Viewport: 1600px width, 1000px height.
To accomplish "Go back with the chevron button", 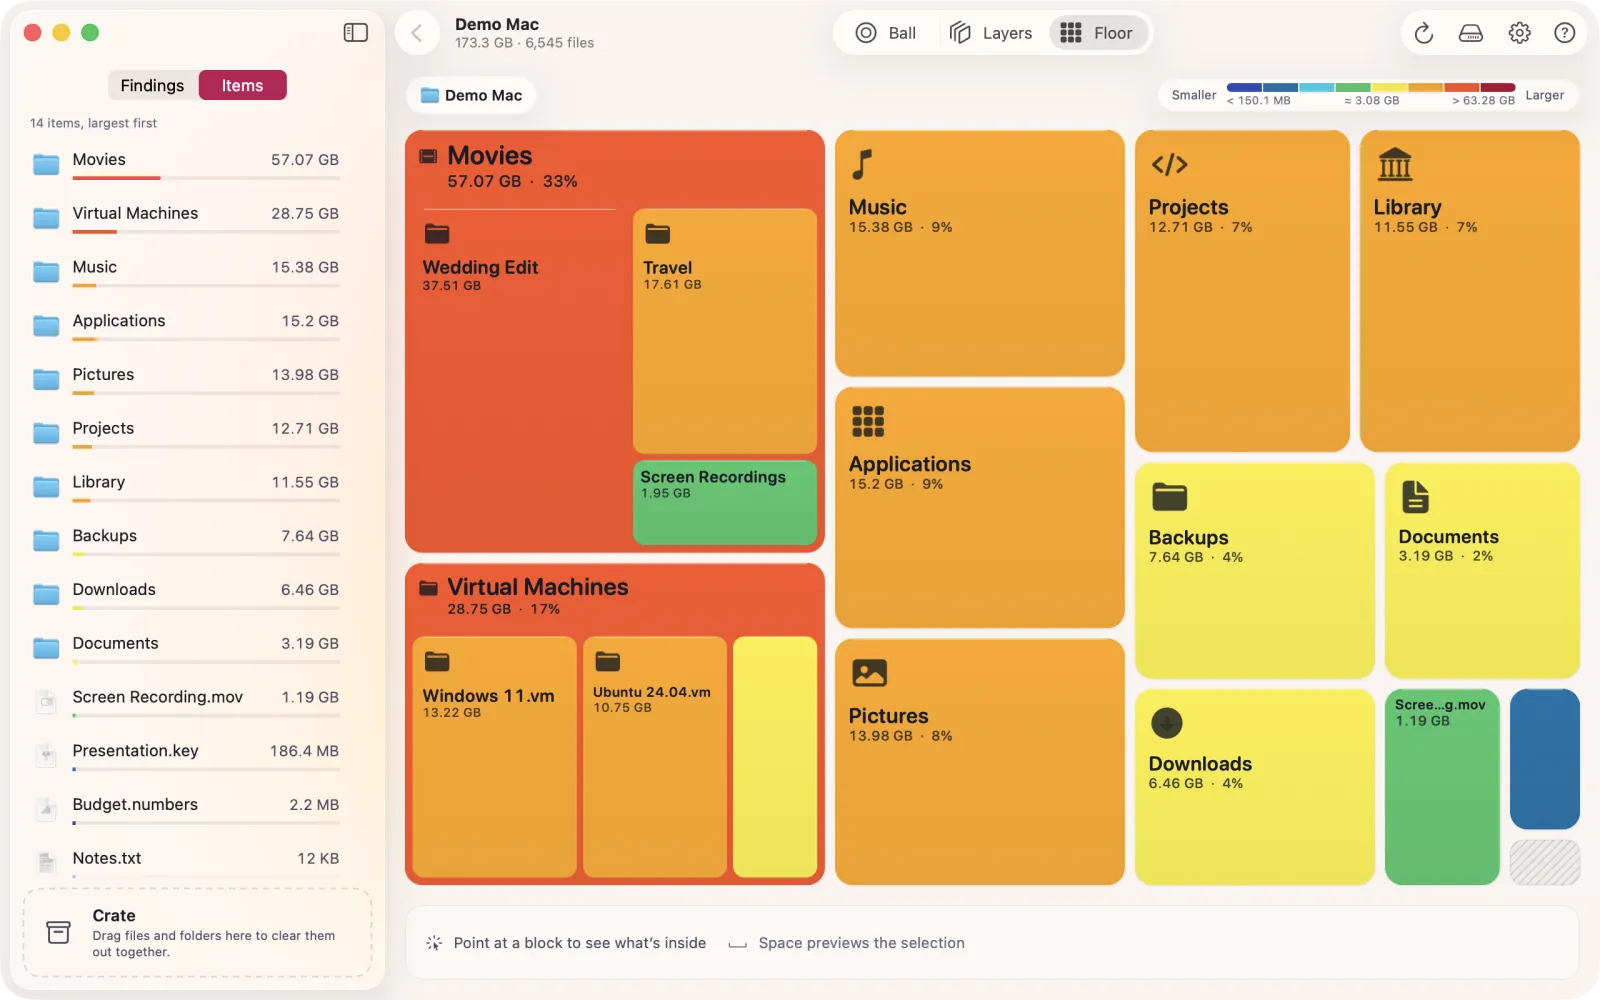I will pos(417,33).
